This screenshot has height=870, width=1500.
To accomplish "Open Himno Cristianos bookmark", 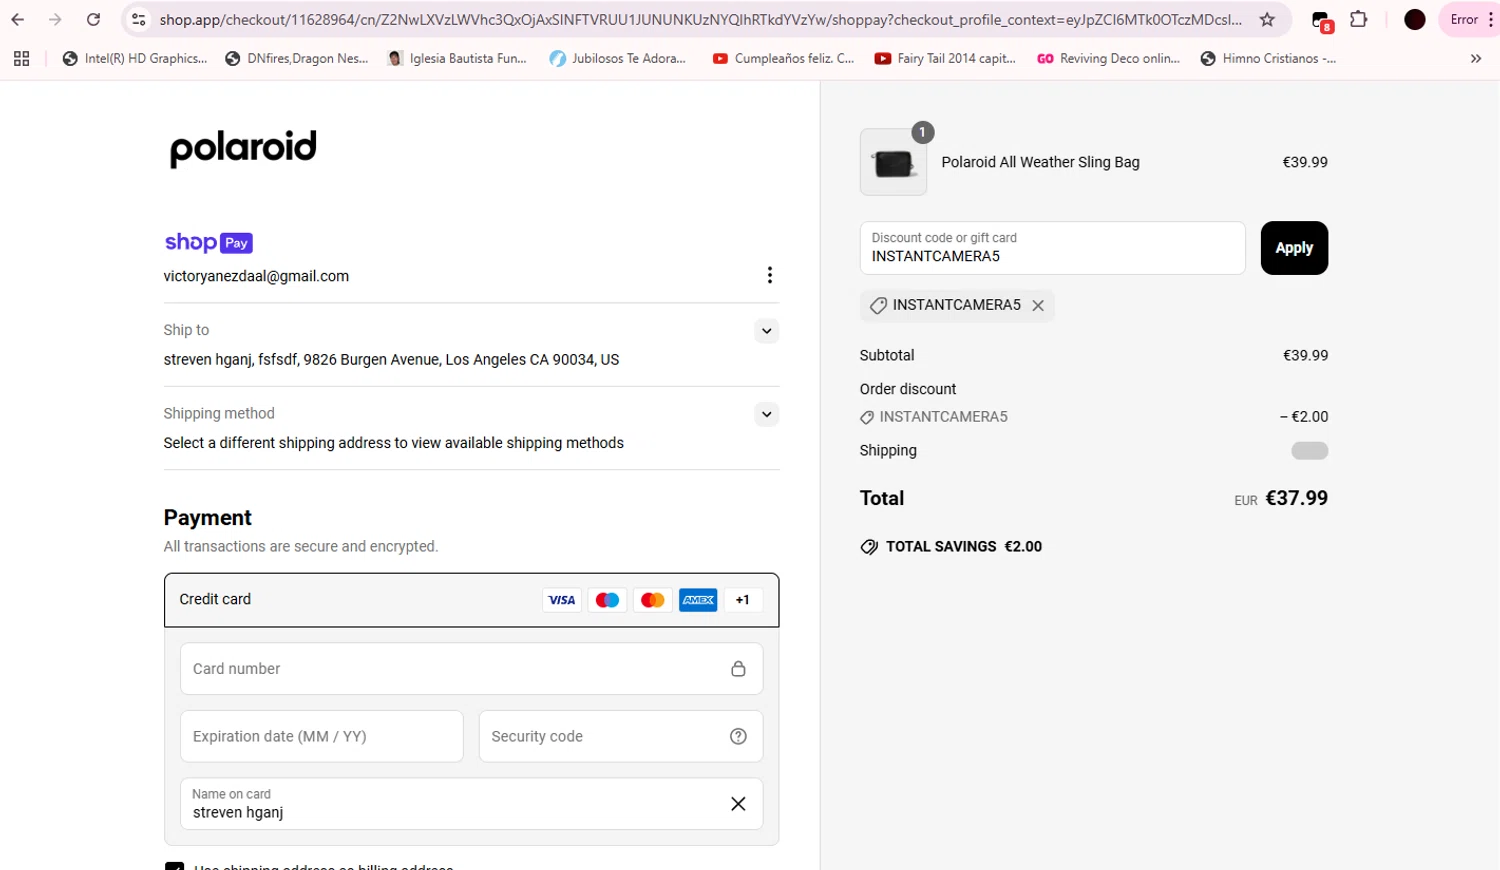I will pyautogui.click(x=1268, y=59).
